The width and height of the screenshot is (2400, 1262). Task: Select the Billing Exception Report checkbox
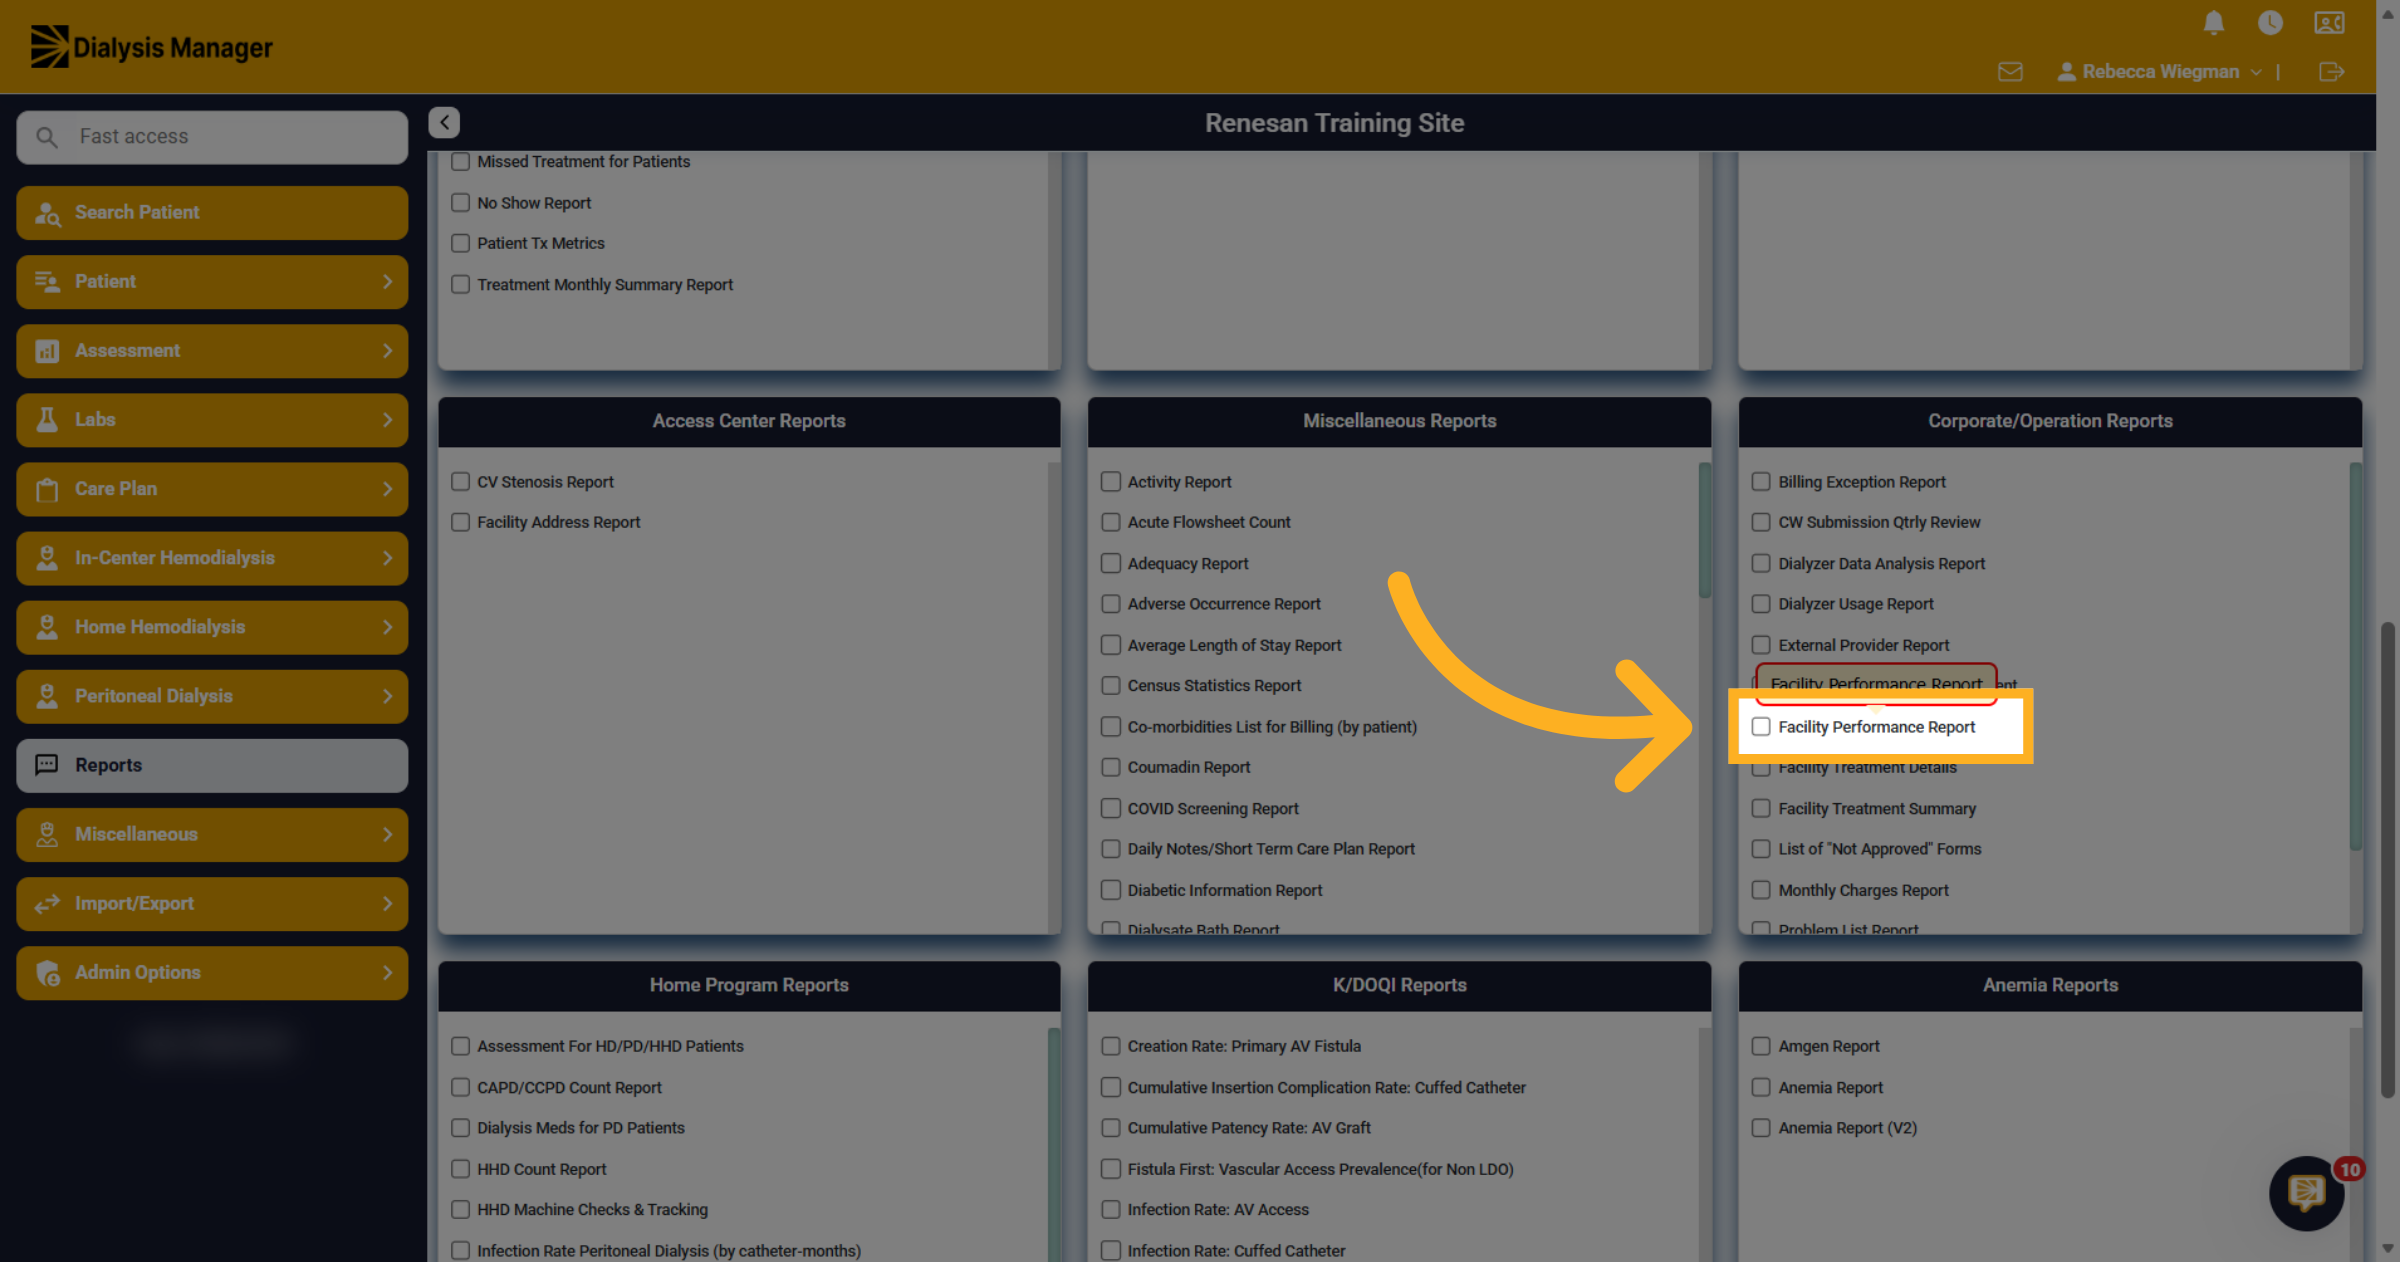(1761, 482)
